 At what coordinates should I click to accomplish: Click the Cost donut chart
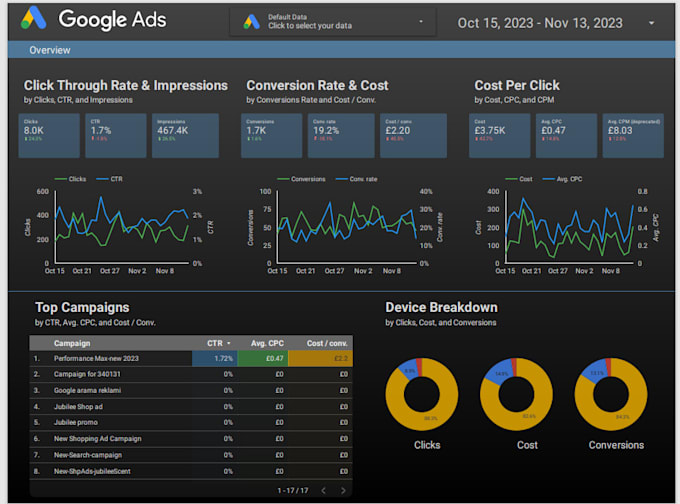(x=516, y=394)
